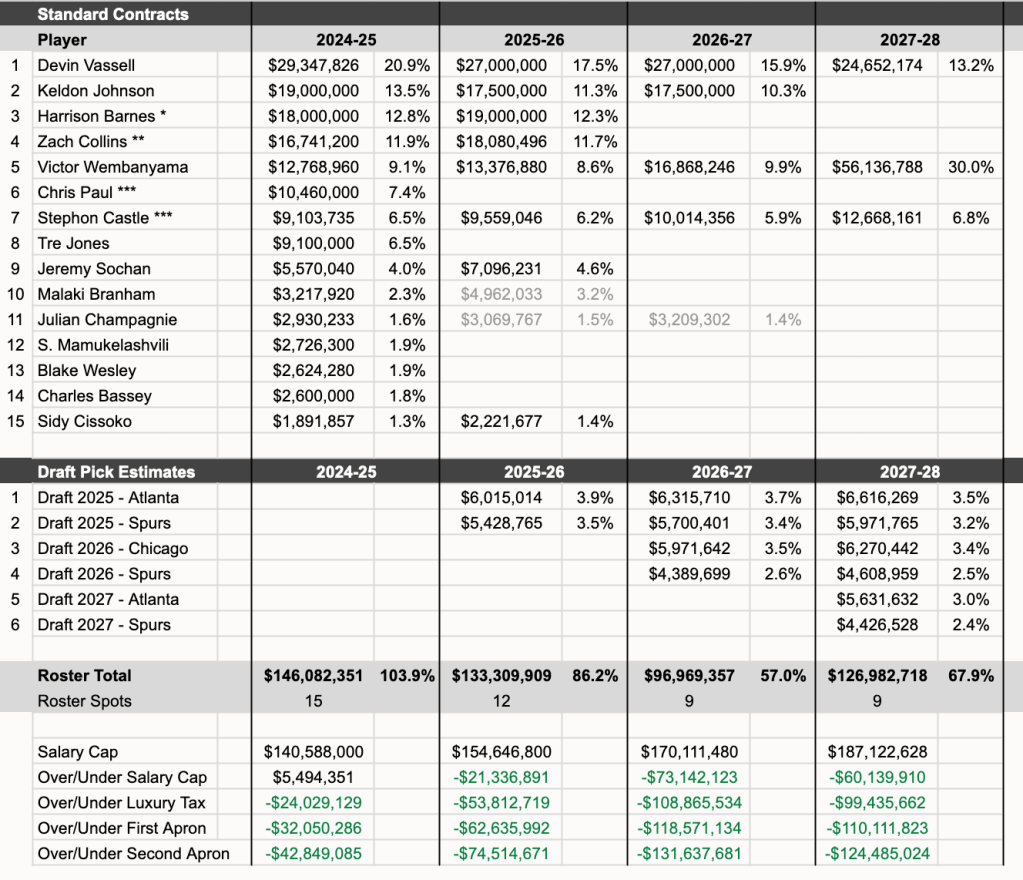The height and width of the screenshot is (880, 1023).
Task: Select the Roster Total amount for 2024-25
Action: point(311,676)
